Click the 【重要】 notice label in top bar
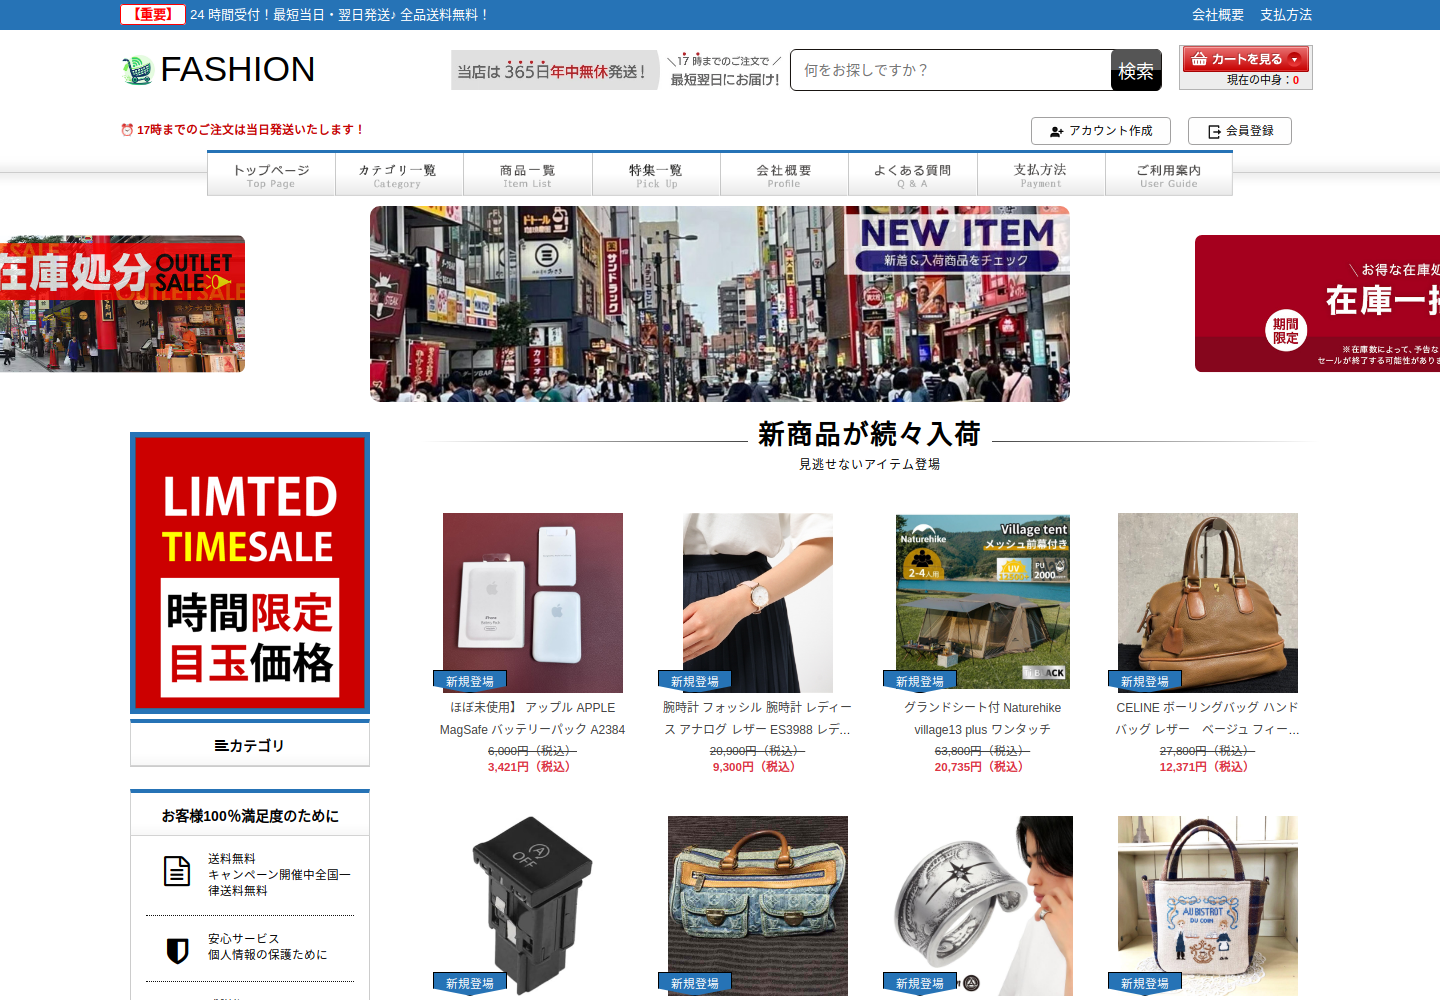The width and height of the screenshot is (1440, 1000). point(153,15)
